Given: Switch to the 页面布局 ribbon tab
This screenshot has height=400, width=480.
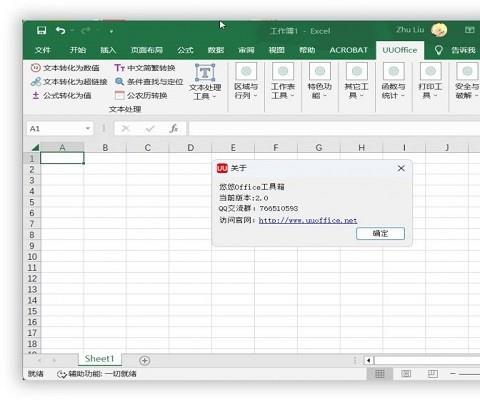Looking at the screenshot, I should (147, 50).
